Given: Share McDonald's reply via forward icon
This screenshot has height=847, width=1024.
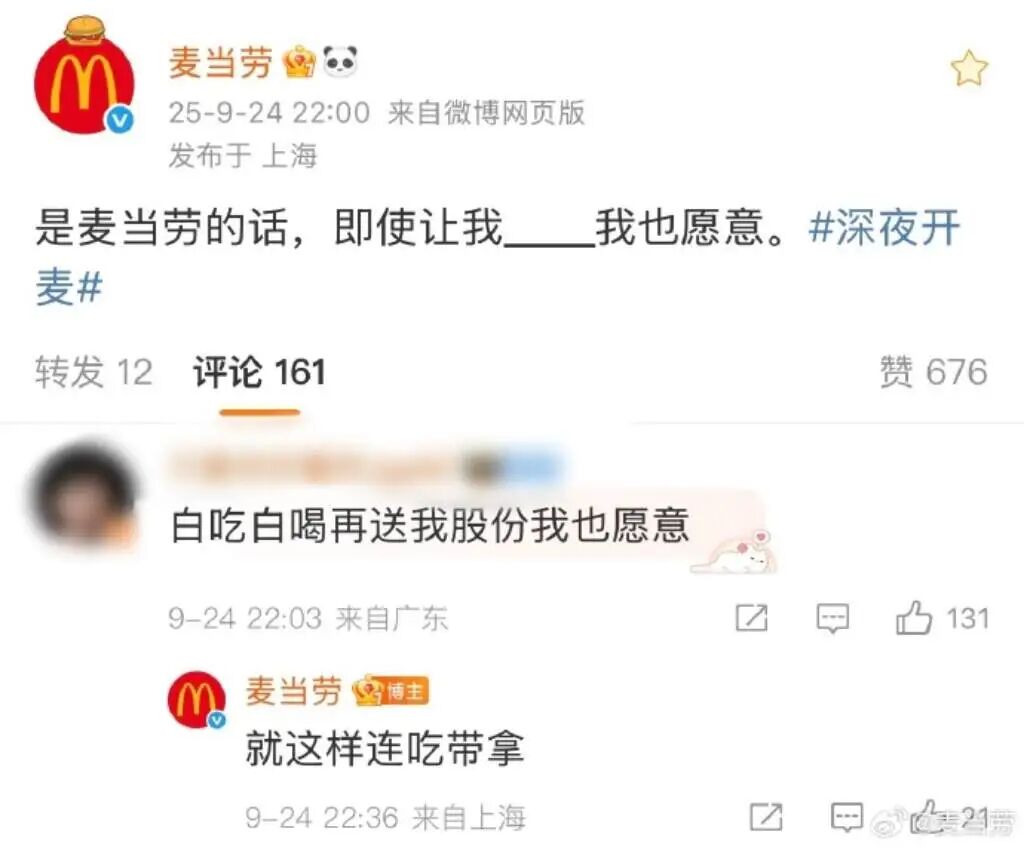Looking at the screenshot, I should [x=766, y=817].
